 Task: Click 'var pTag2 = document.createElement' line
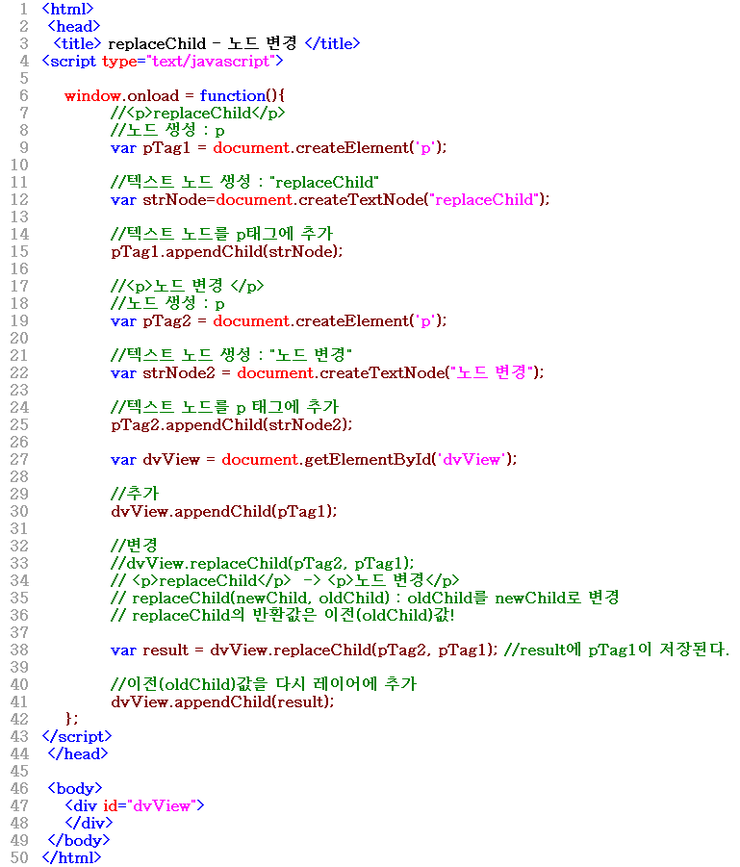click(278, 321)
